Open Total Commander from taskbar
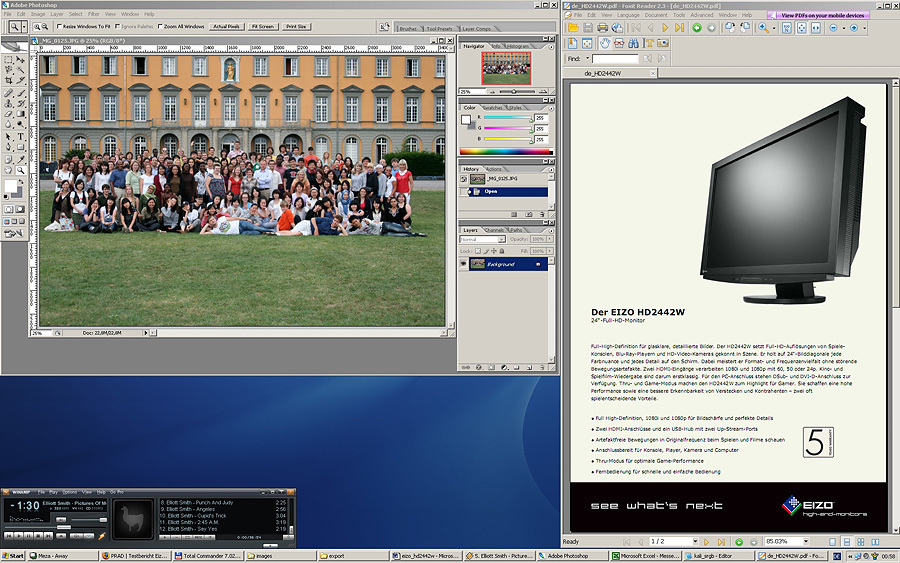Viewport: 900px width, 563px height. coord(208,556)
